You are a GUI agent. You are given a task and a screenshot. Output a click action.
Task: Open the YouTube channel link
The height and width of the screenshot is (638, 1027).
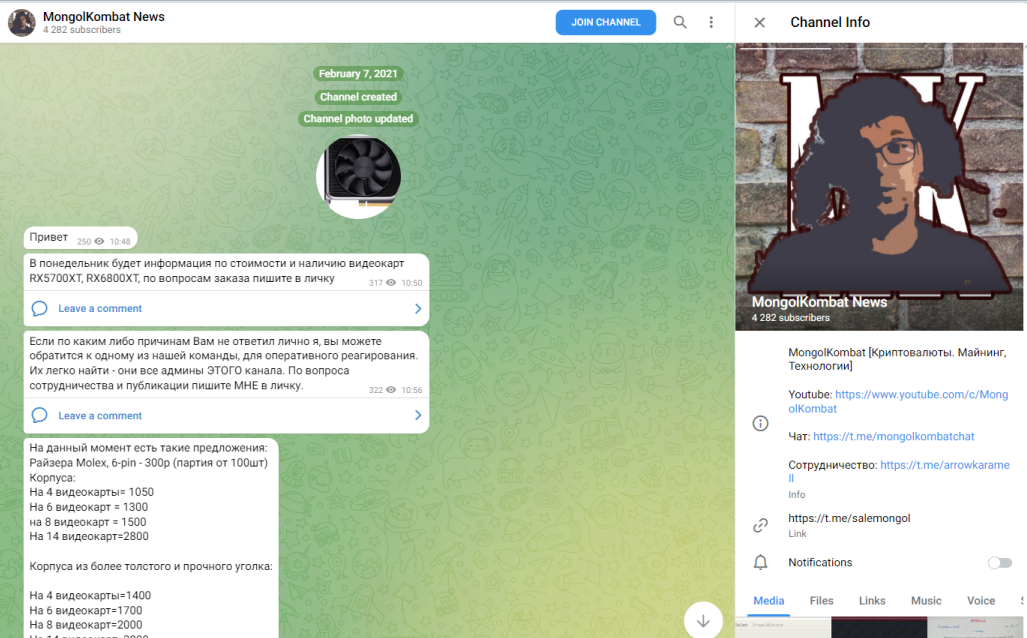coord(899,402)
